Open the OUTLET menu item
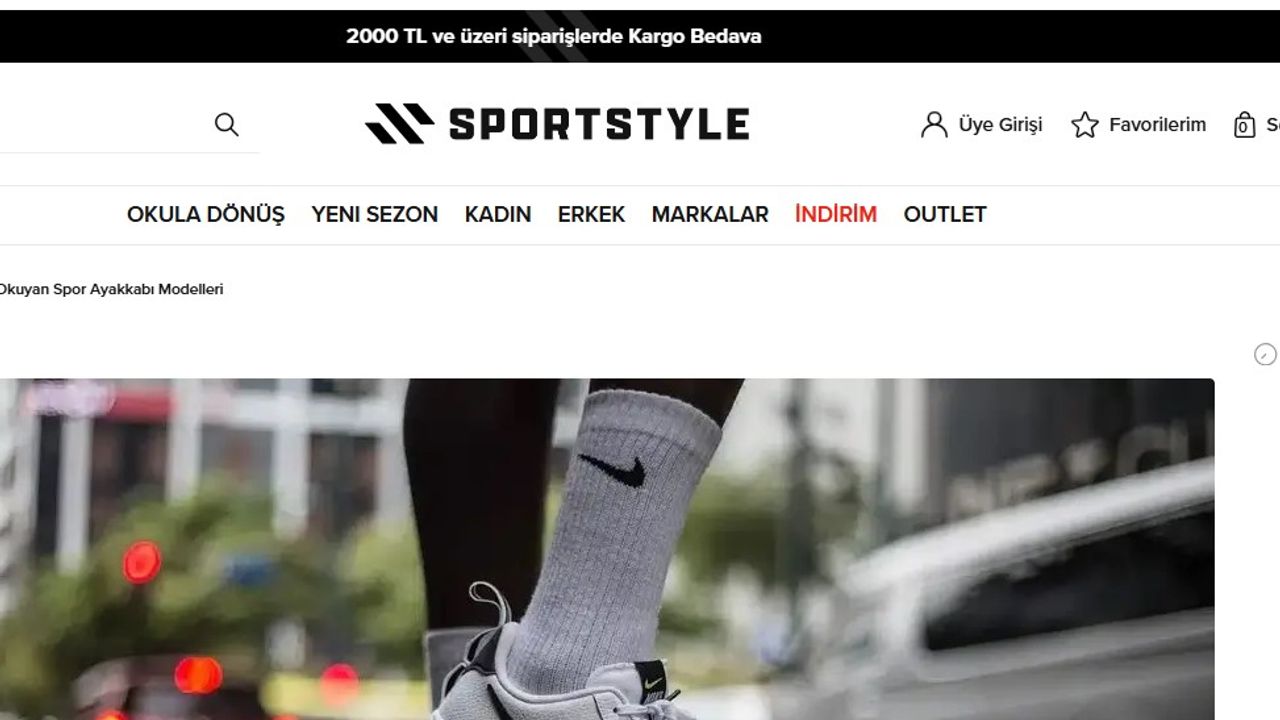The width and height of the screenshot is (1280, 720). 945,214
